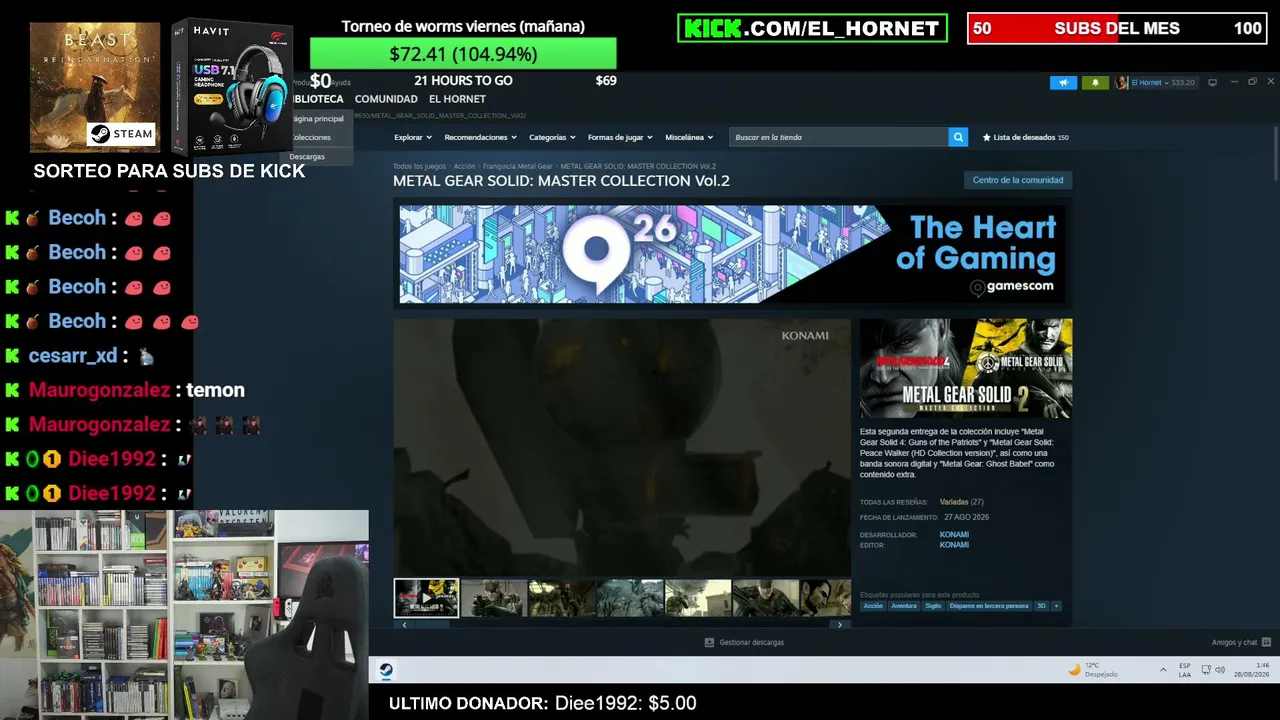Screen dimensions: 1280x720
Task: Open the Formas de jugar dropdown
Action: [620, 137]
